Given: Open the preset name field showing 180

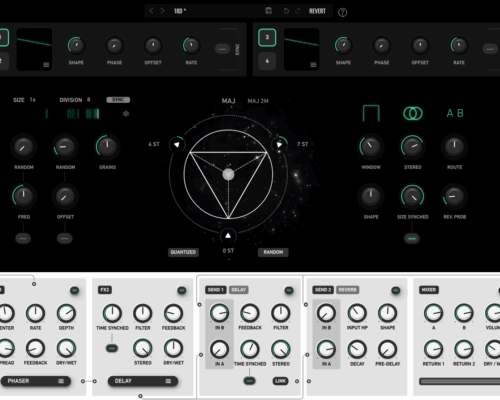Looking at the screenshot, I should point(180,11).
